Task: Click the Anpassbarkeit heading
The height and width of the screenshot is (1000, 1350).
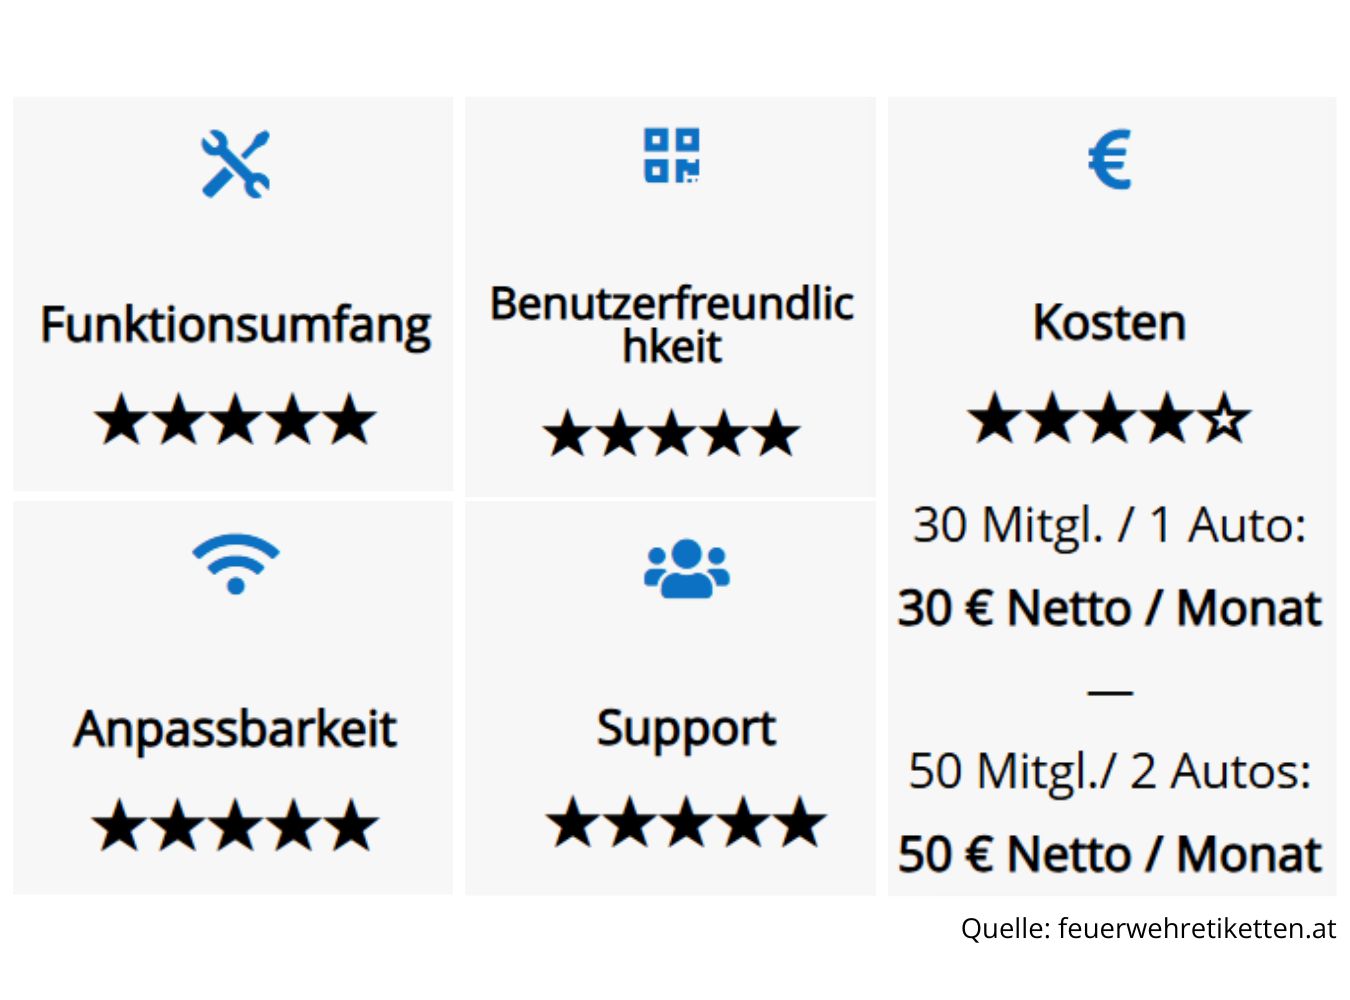Action: (x=236, y=729)
